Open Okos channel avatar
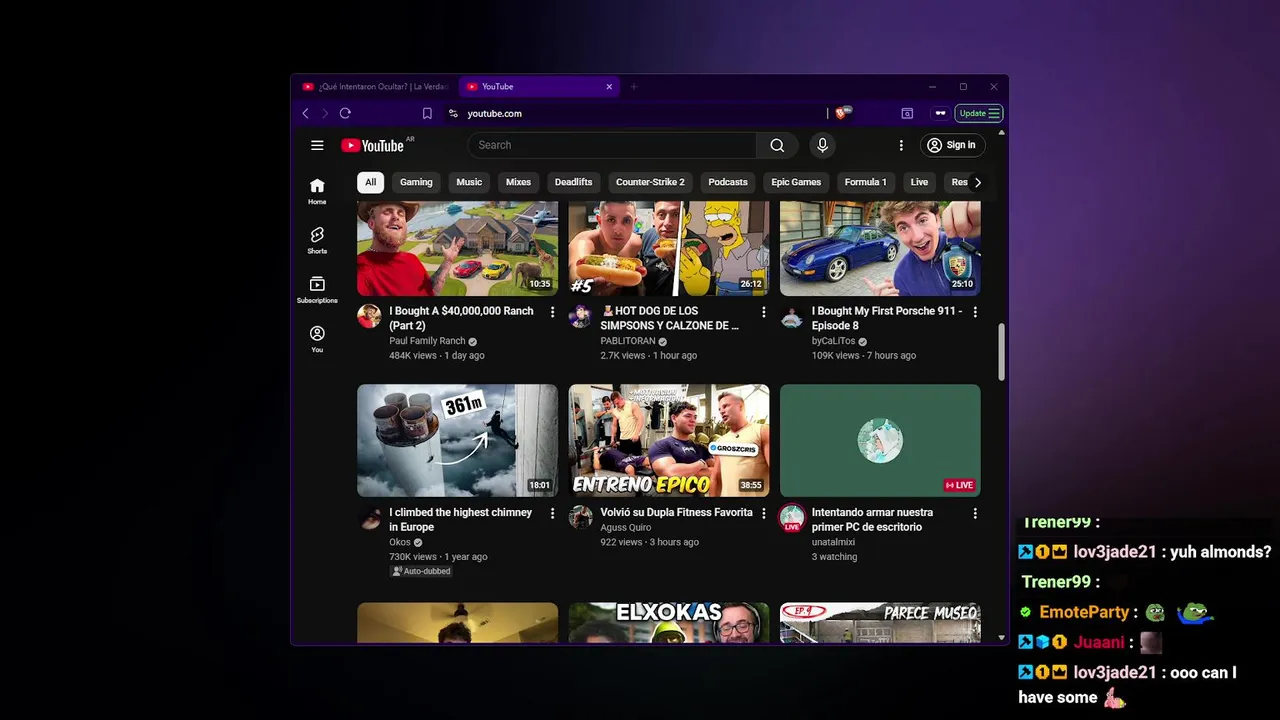1280x720 pixels. pyautogui.click(x=369, y=517)
